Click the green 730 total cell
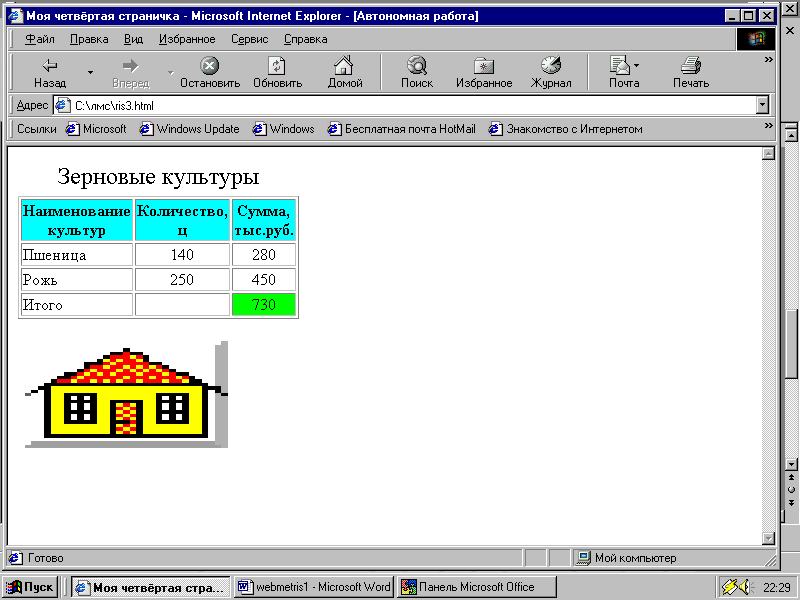The height and width of the screenshot is (600, 800). point(264,305)
